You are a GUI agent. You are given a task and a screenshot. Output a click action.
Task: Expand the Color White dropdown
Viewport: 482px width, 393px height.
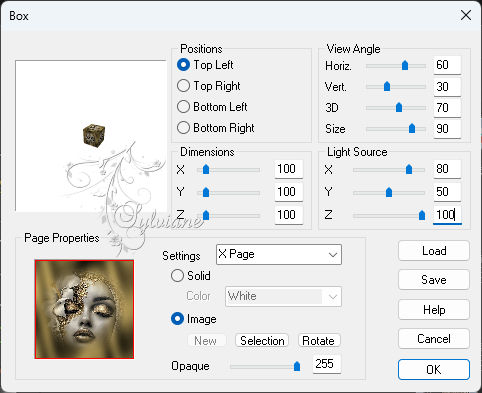point(283,296)
